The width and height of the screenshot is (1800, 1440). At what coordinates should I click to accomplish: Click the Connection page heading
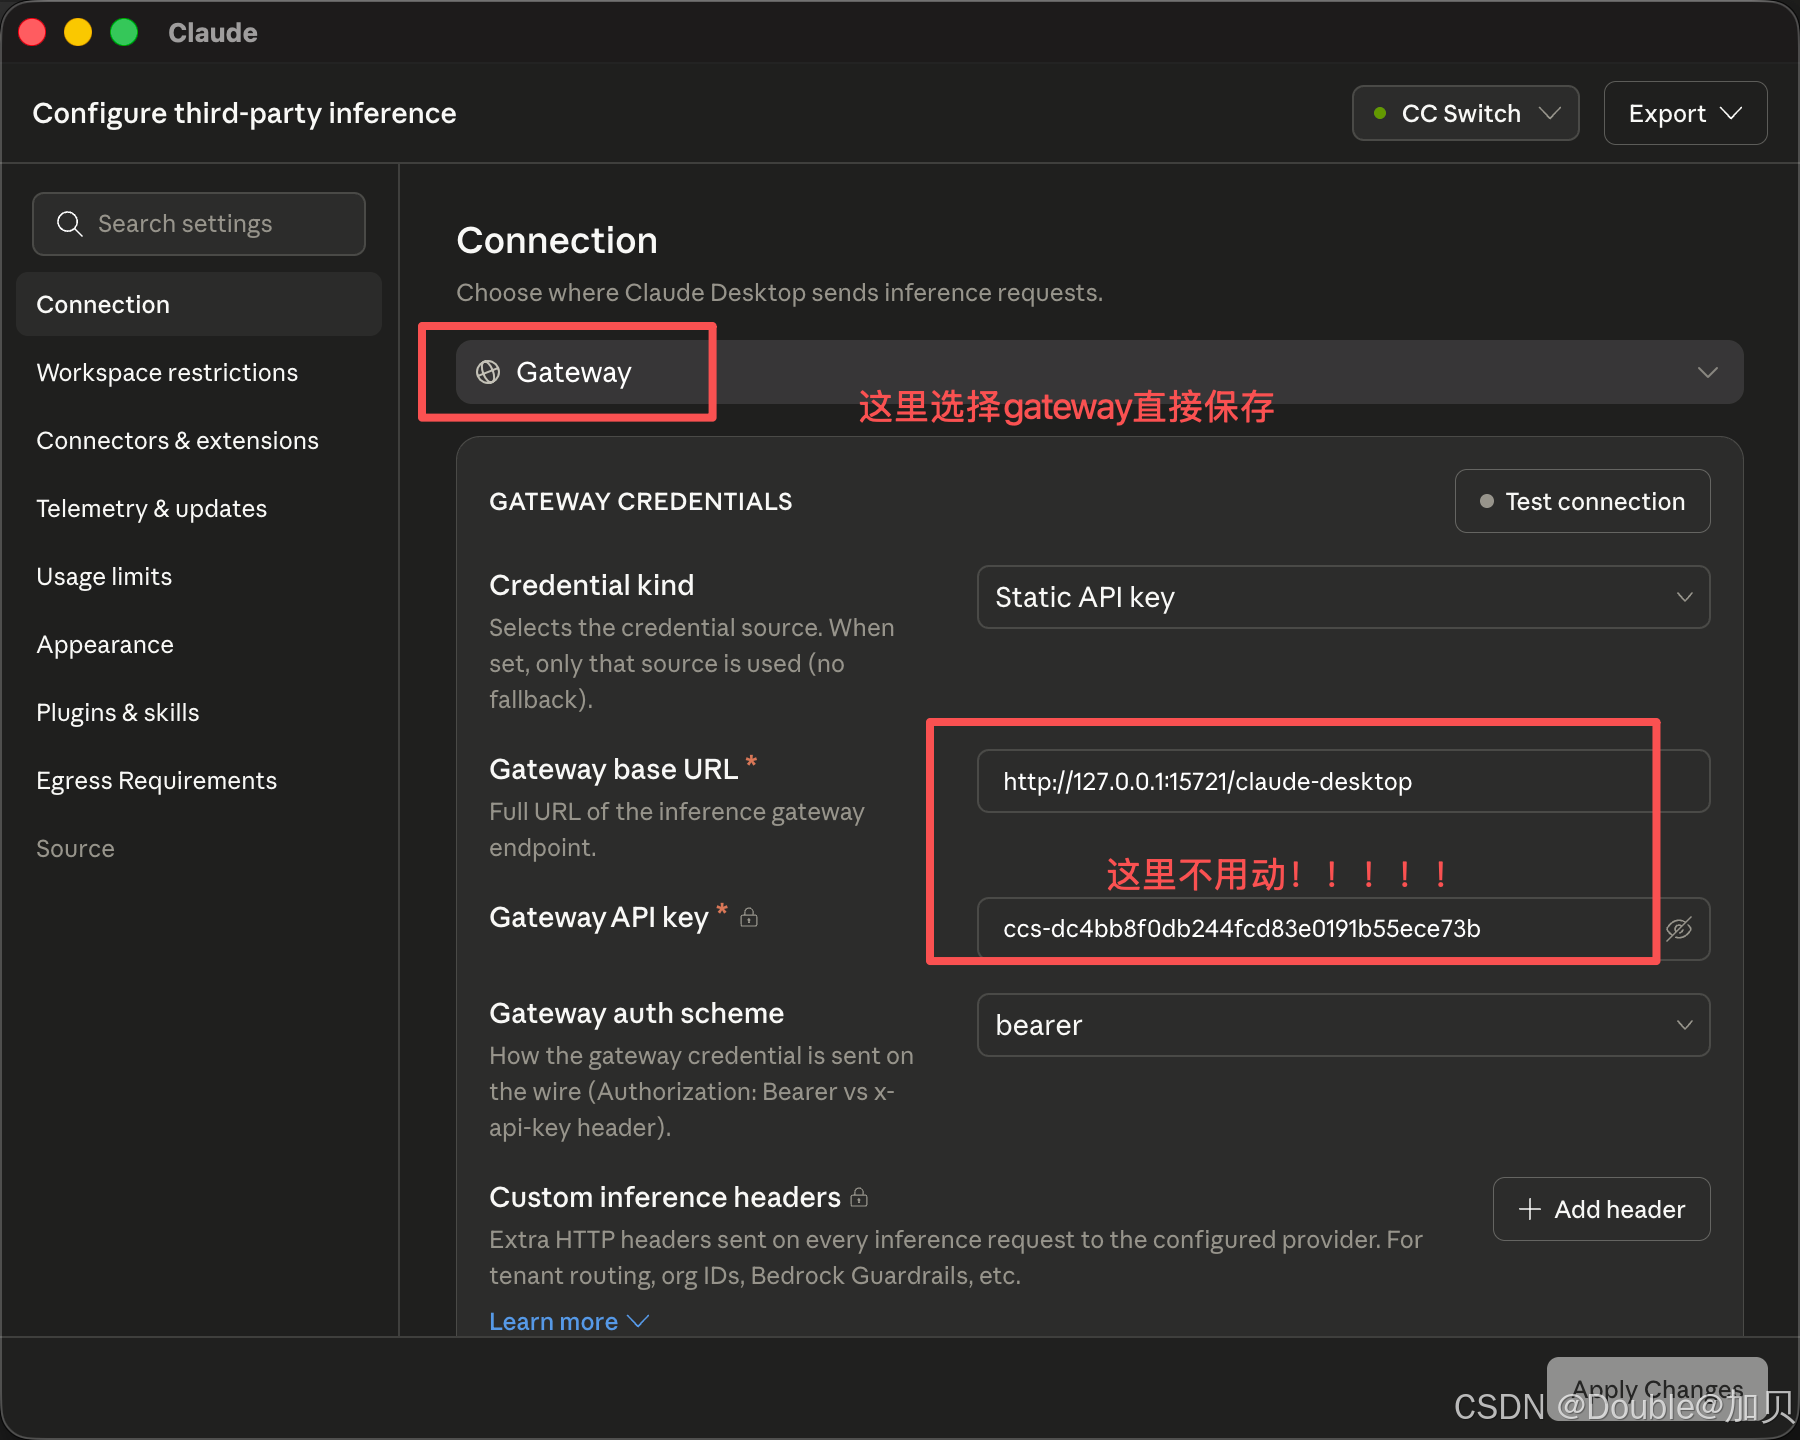click(x=557, y=240)
